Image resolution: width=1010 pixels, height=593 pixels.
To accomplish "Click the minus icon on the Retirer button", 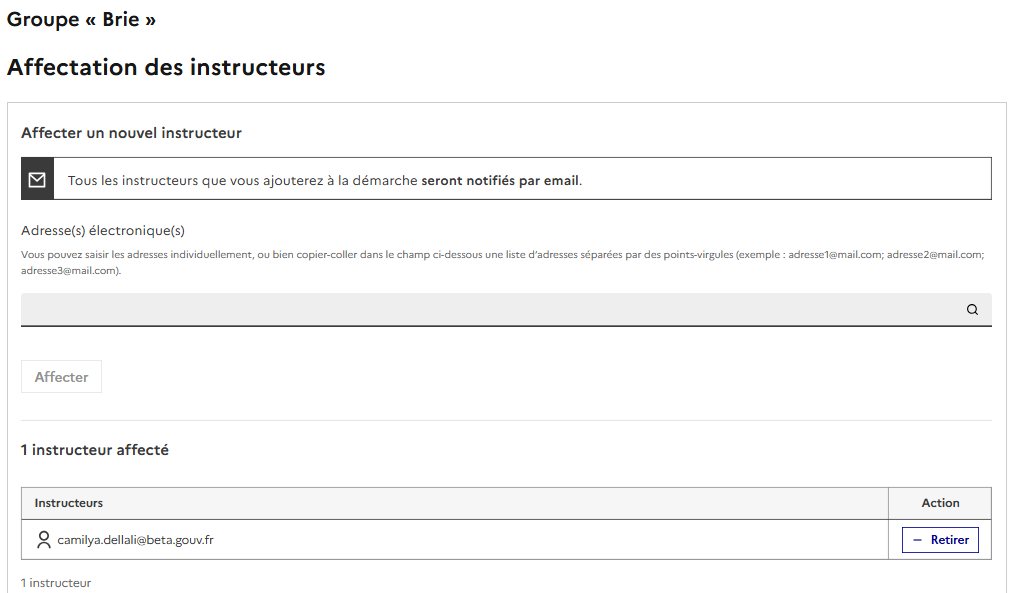I will tap(917, 540).
